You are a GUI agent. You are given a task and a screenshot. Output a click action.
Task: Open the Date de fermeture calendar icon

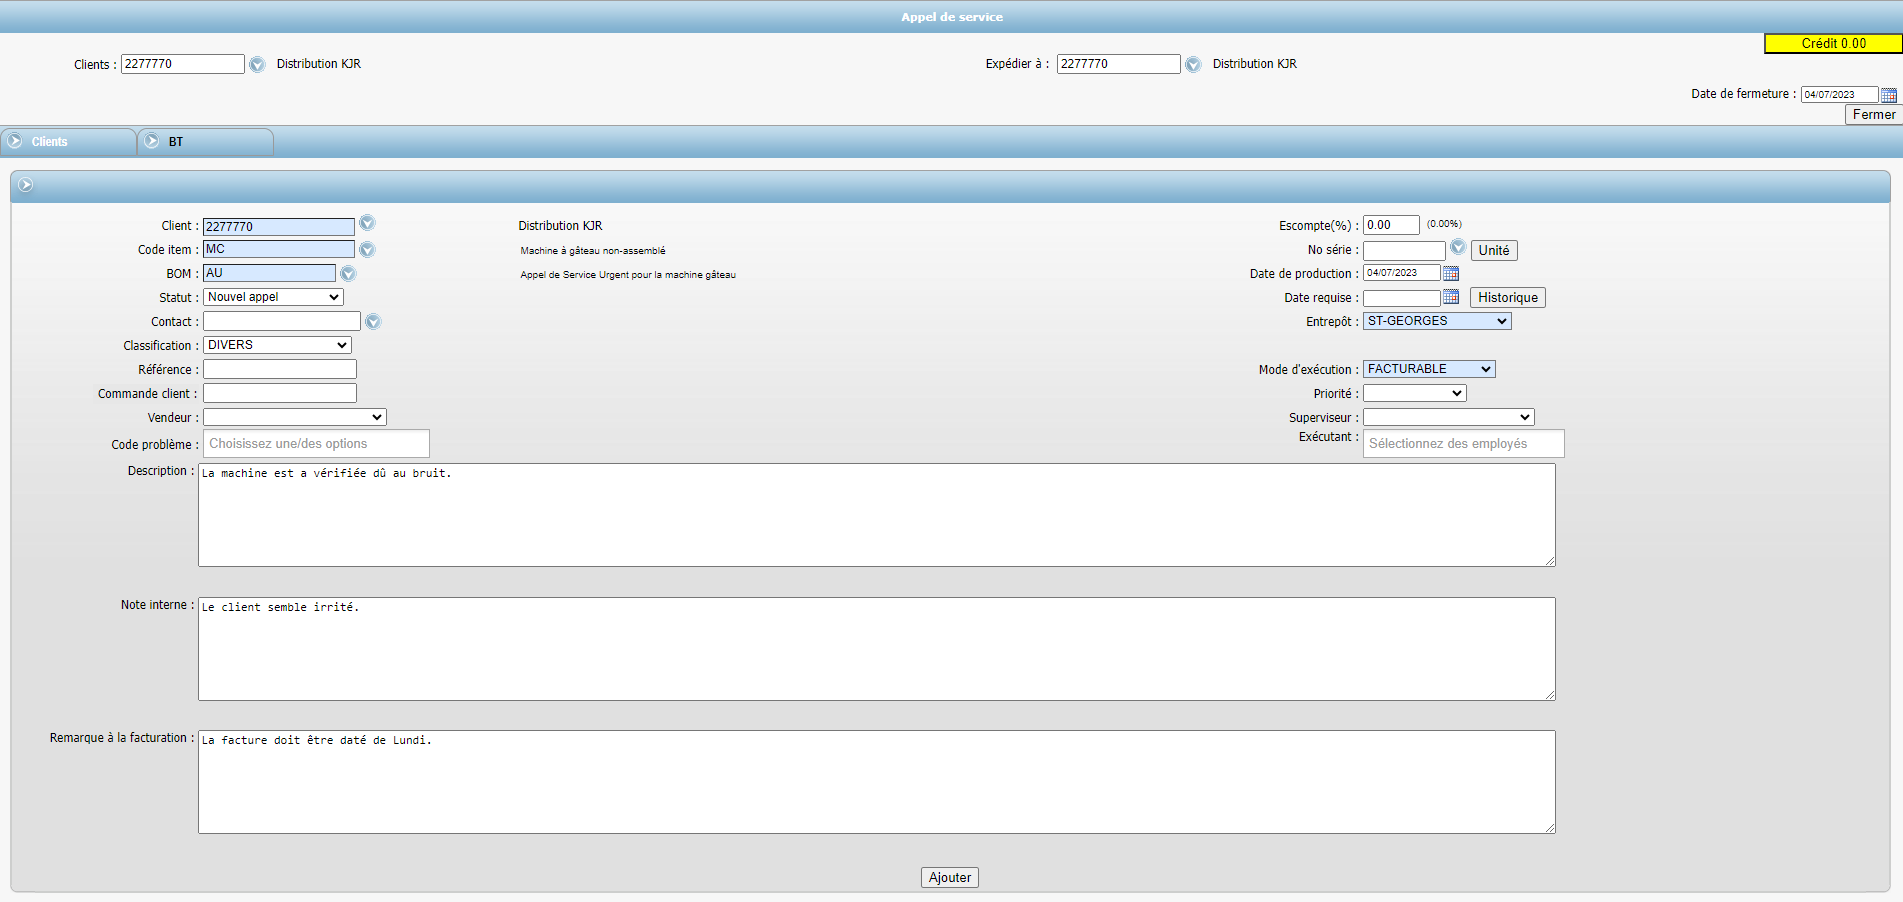1889,94
